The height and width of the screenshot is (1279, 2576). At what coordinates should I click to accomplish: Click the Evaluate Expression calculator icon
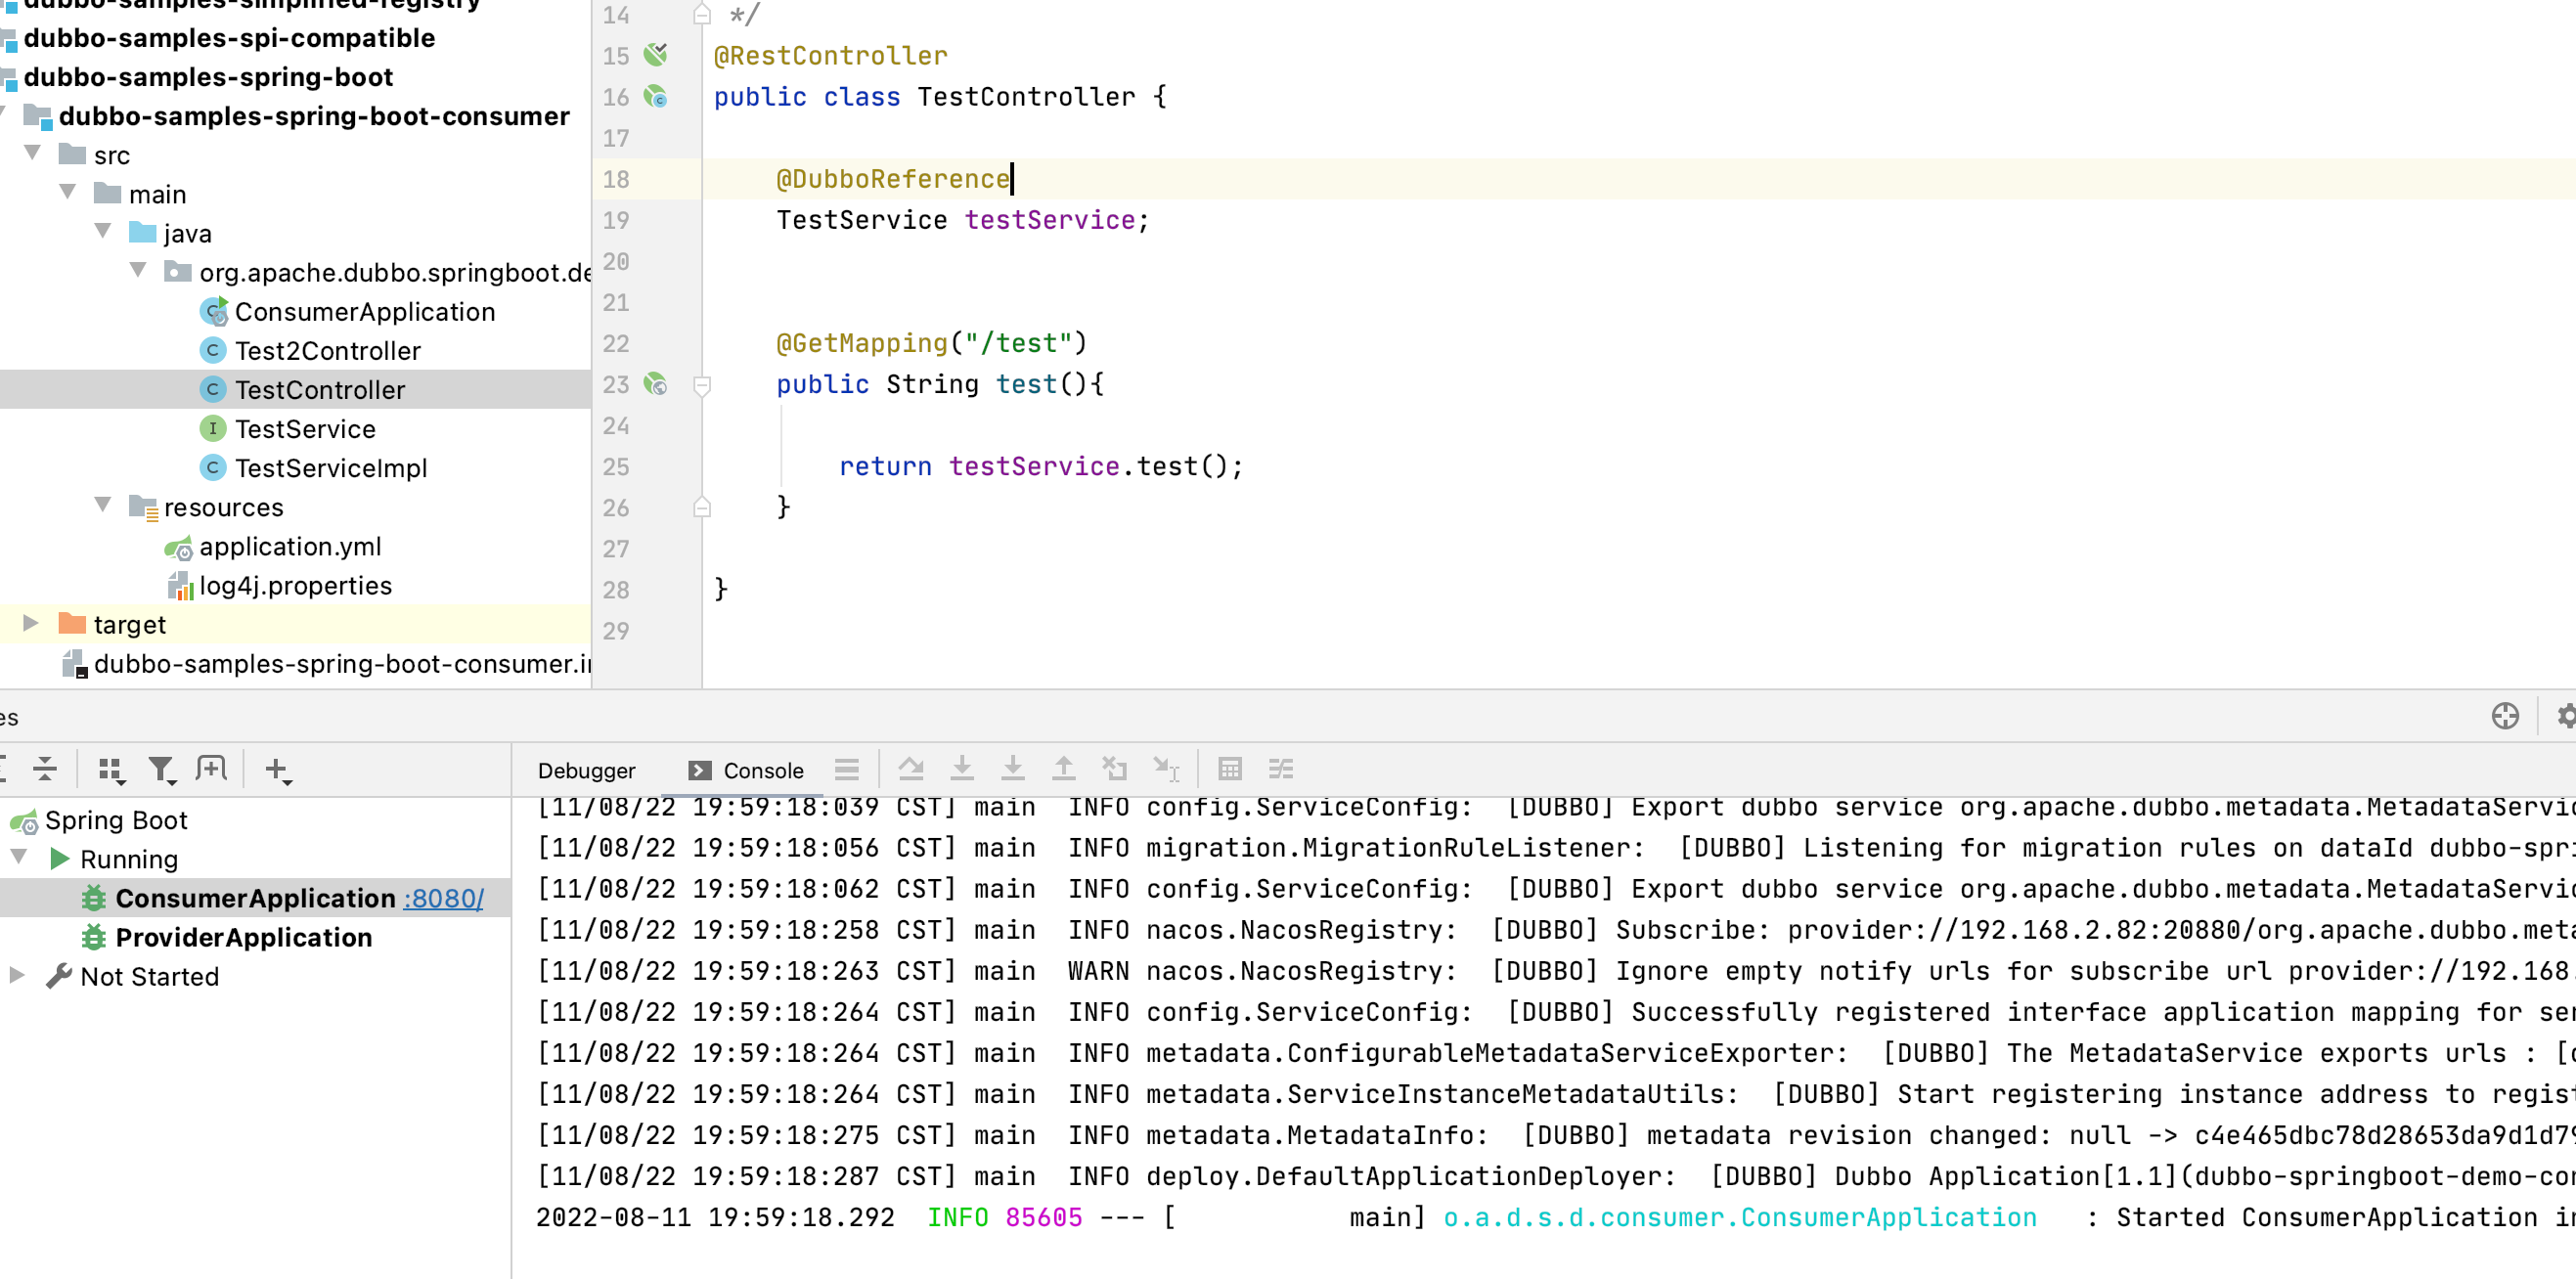(x=1229, y=768)
